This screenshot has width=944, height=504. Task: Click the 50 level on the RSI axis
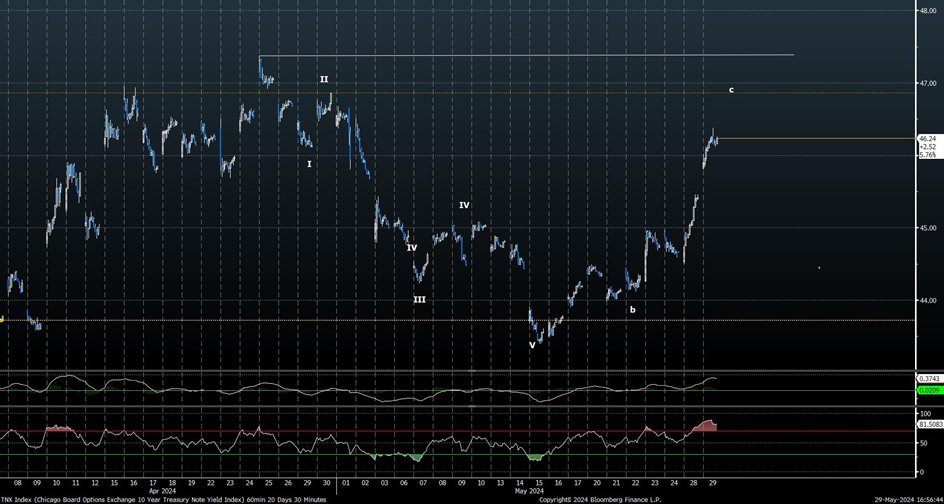pos(924,443)
